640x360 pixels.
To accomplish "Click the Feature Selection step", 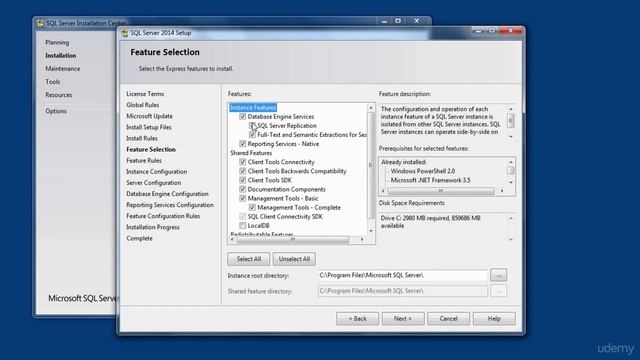I will [x=151, y=149].
